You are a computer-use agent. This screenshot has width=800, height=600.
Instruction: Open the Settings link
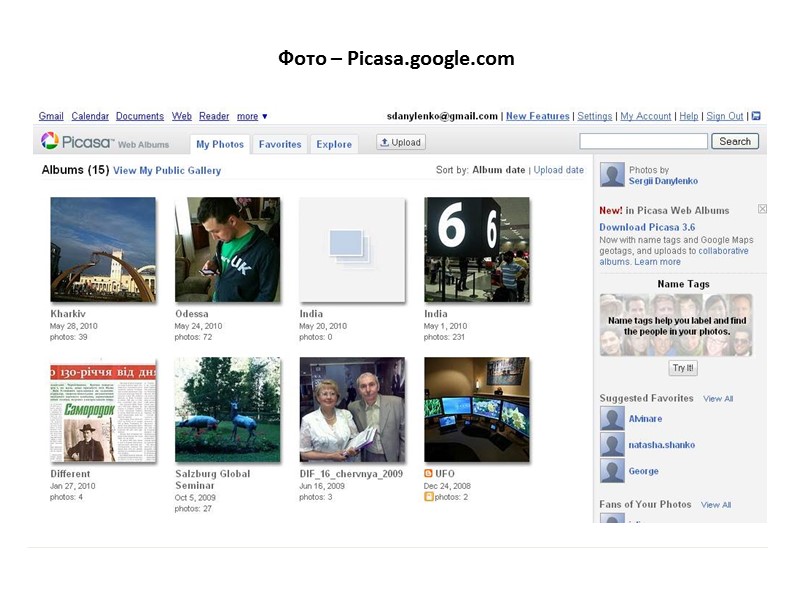594,116
